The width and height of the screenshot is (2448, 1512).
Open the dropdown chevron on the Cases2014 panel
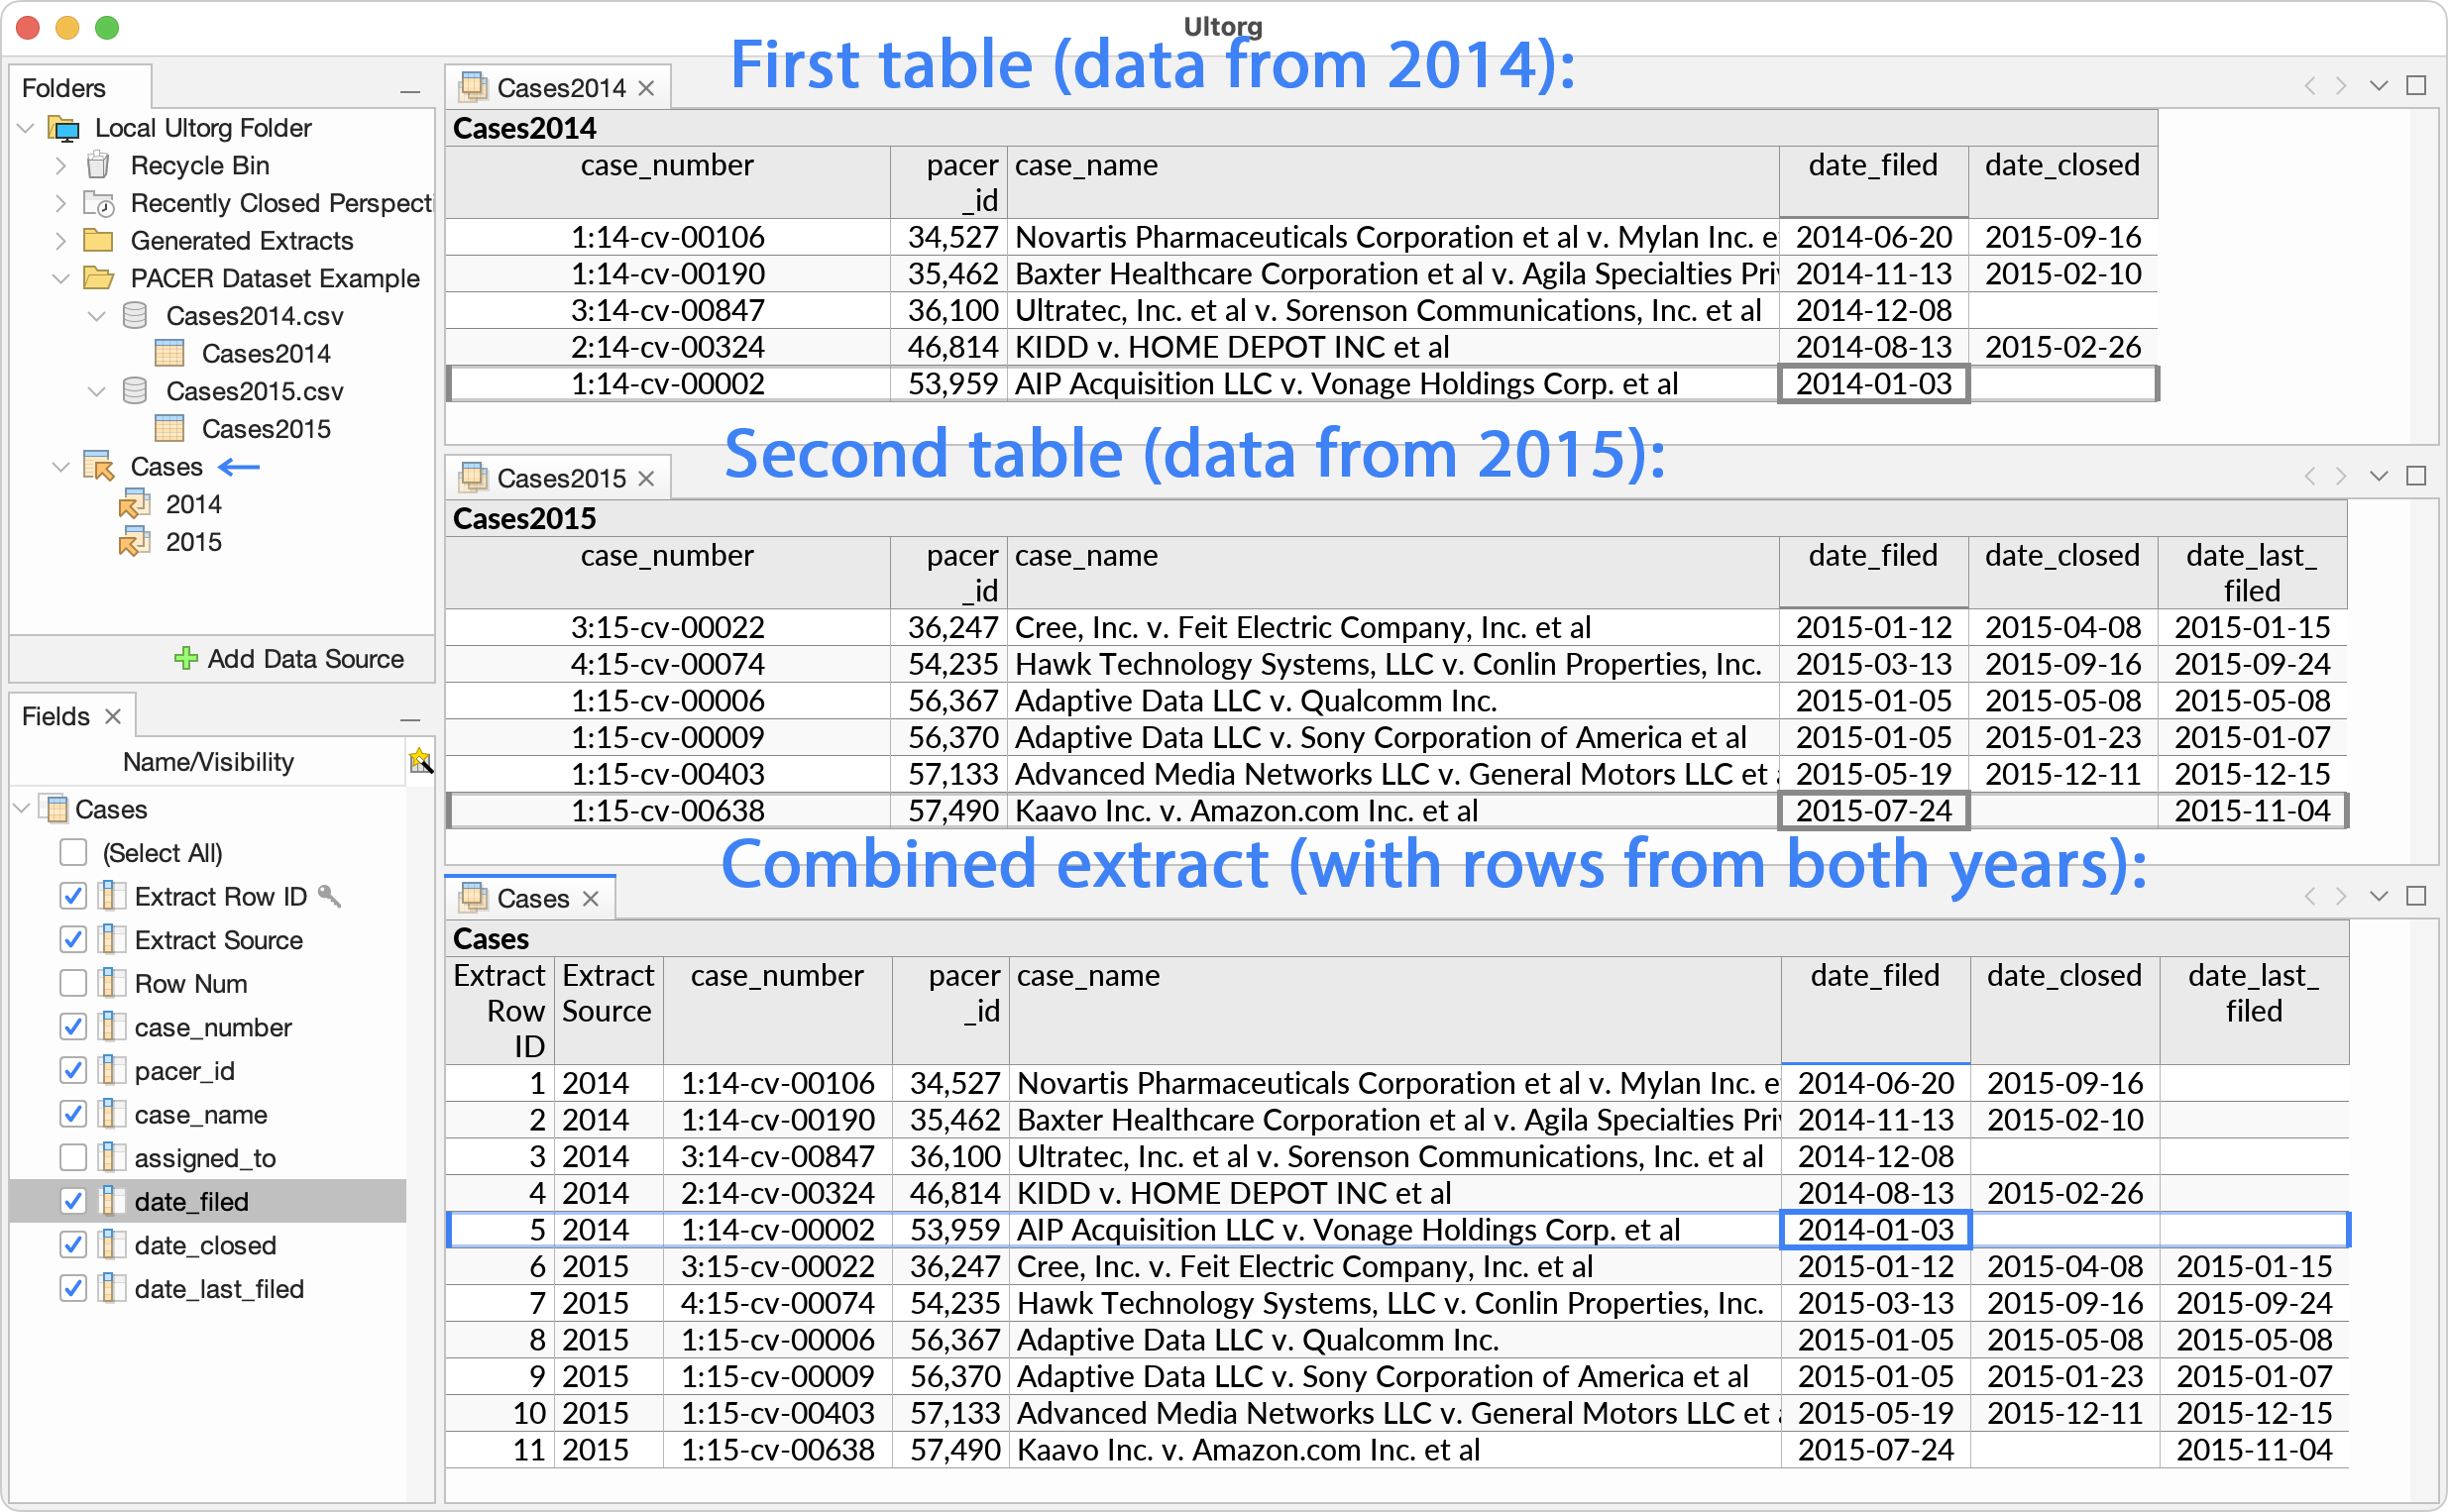point(2377,86)
